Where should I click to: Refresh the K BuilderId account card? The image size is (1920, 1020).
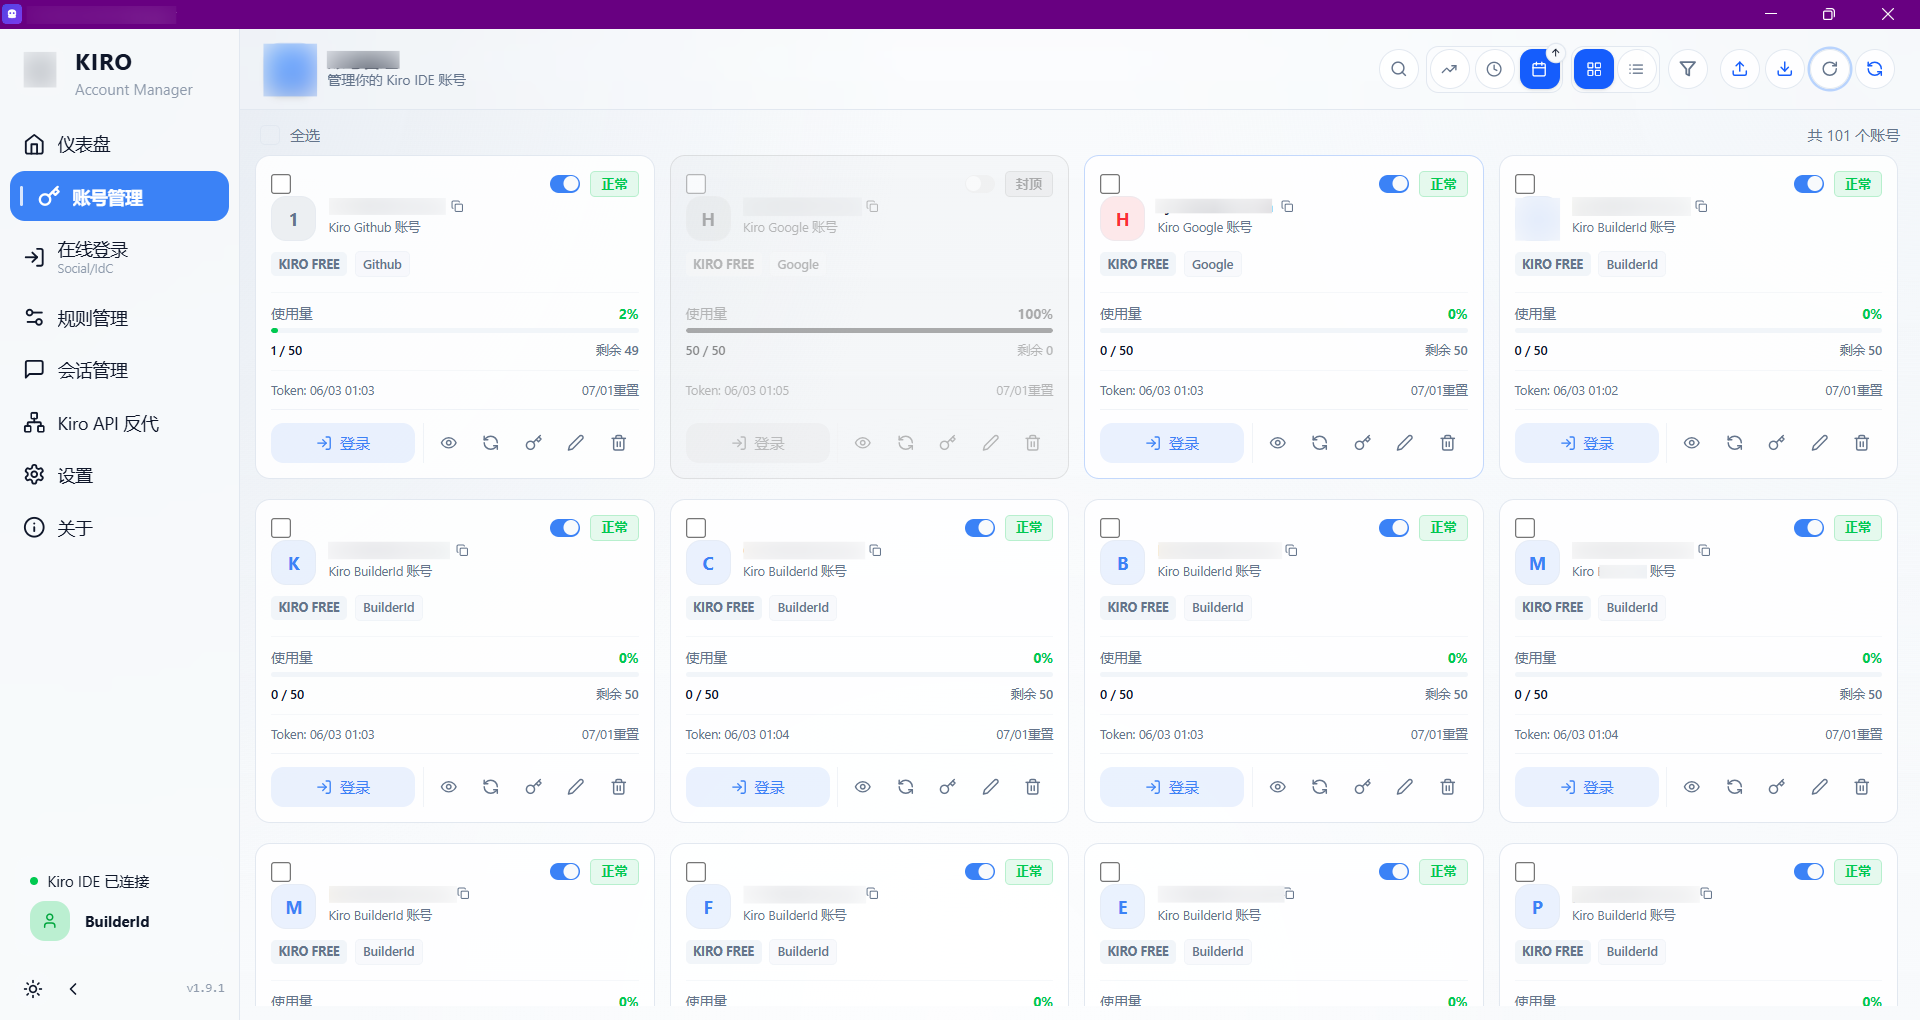pos(491,787)
